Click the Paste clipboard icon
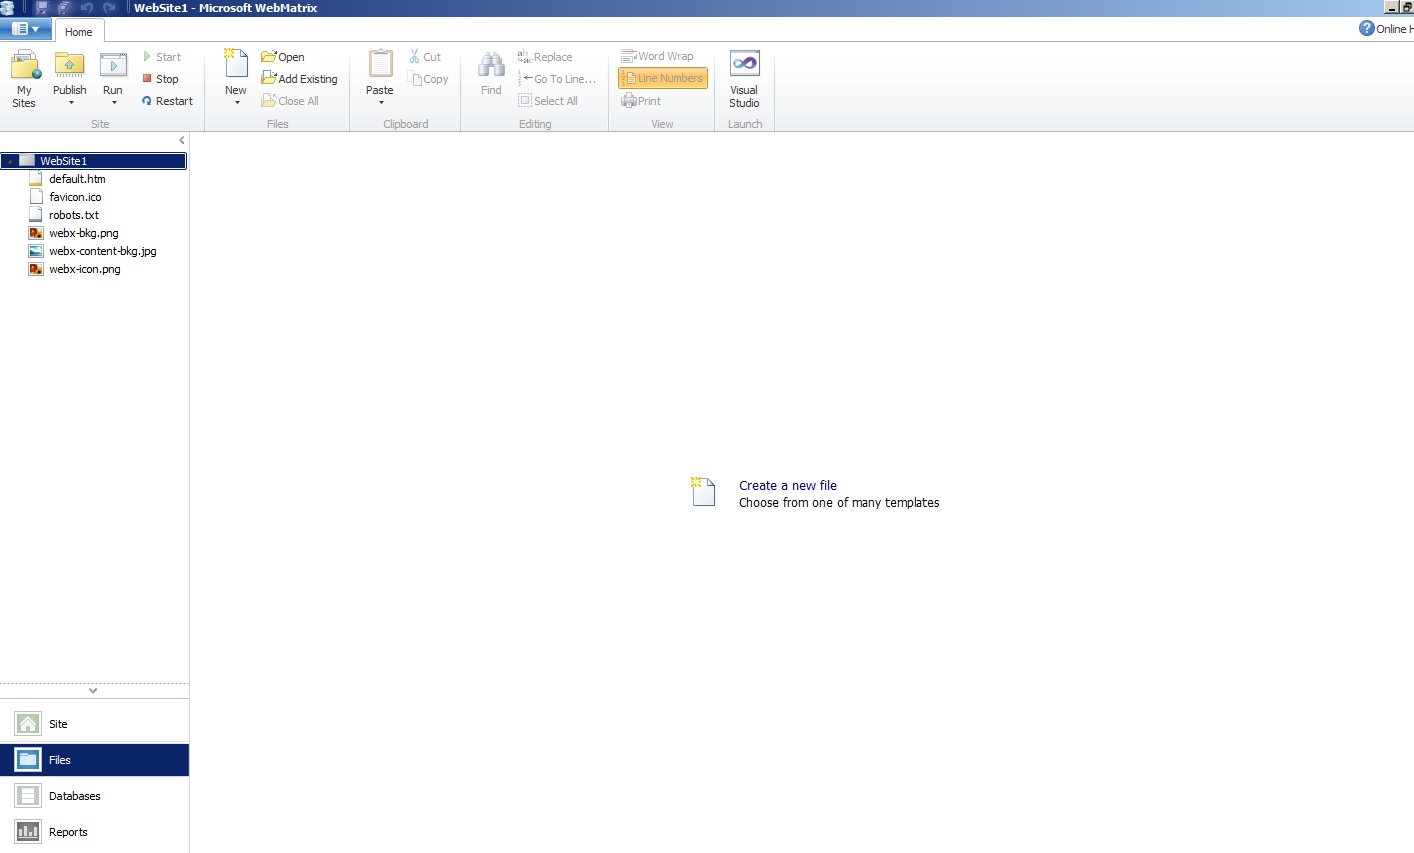 (x=380, y=64)
